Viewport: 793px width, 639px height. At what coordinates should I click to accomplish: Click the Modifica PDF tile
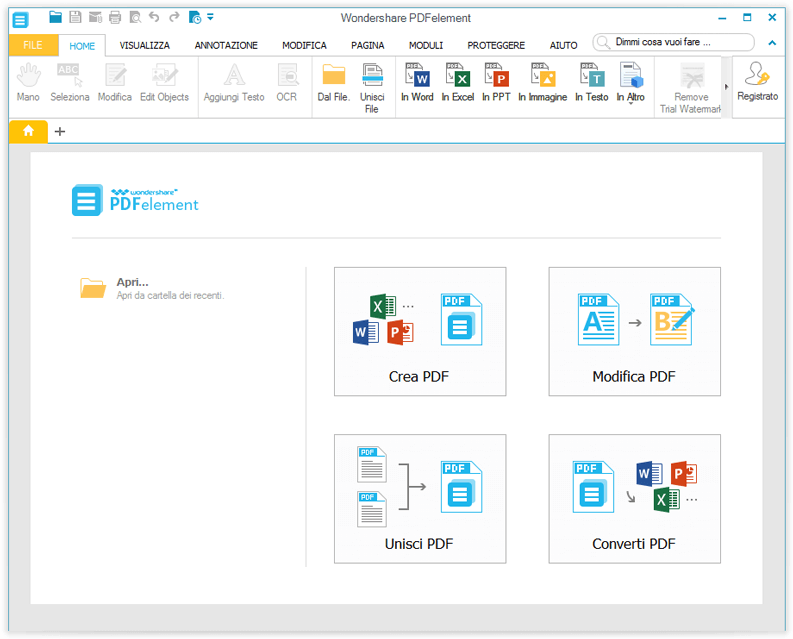[634, 331]
